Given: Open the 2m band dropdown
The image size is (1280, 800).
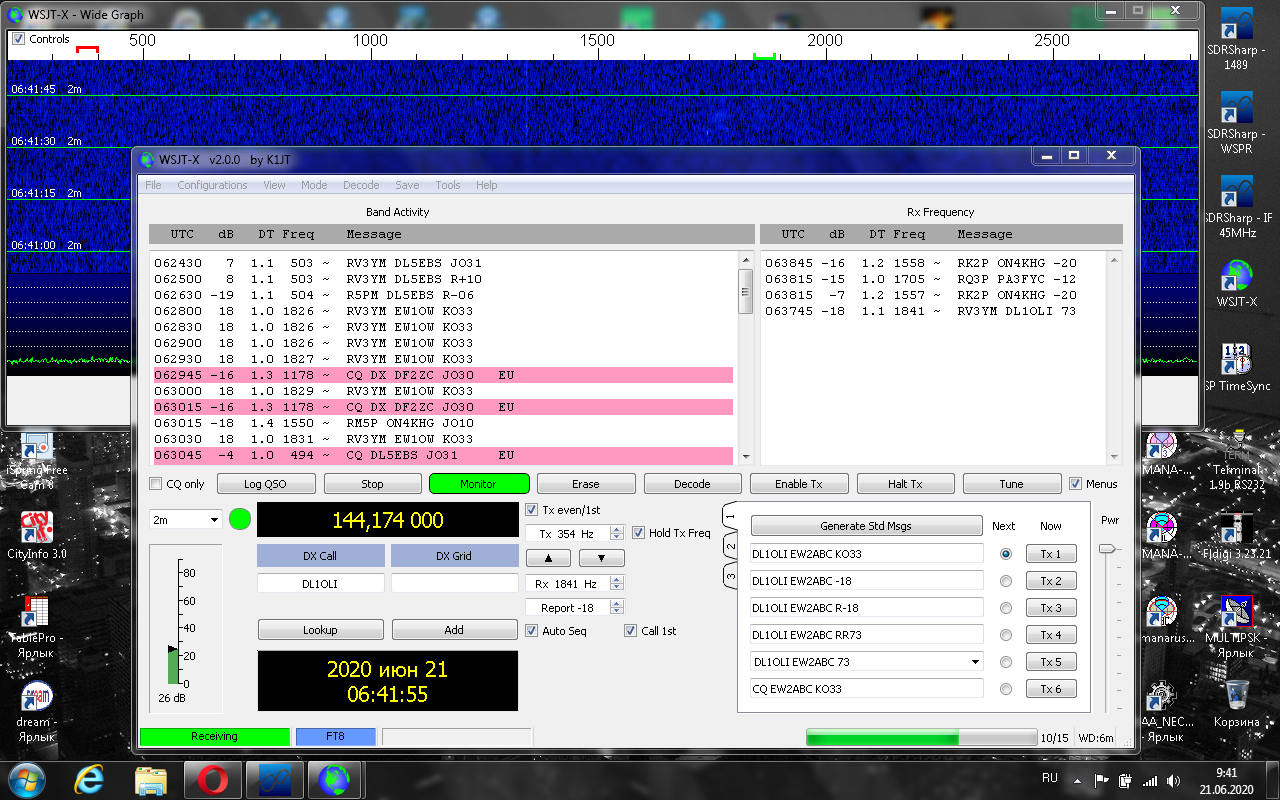Looking at the screenshot, I should click(214, 520).
